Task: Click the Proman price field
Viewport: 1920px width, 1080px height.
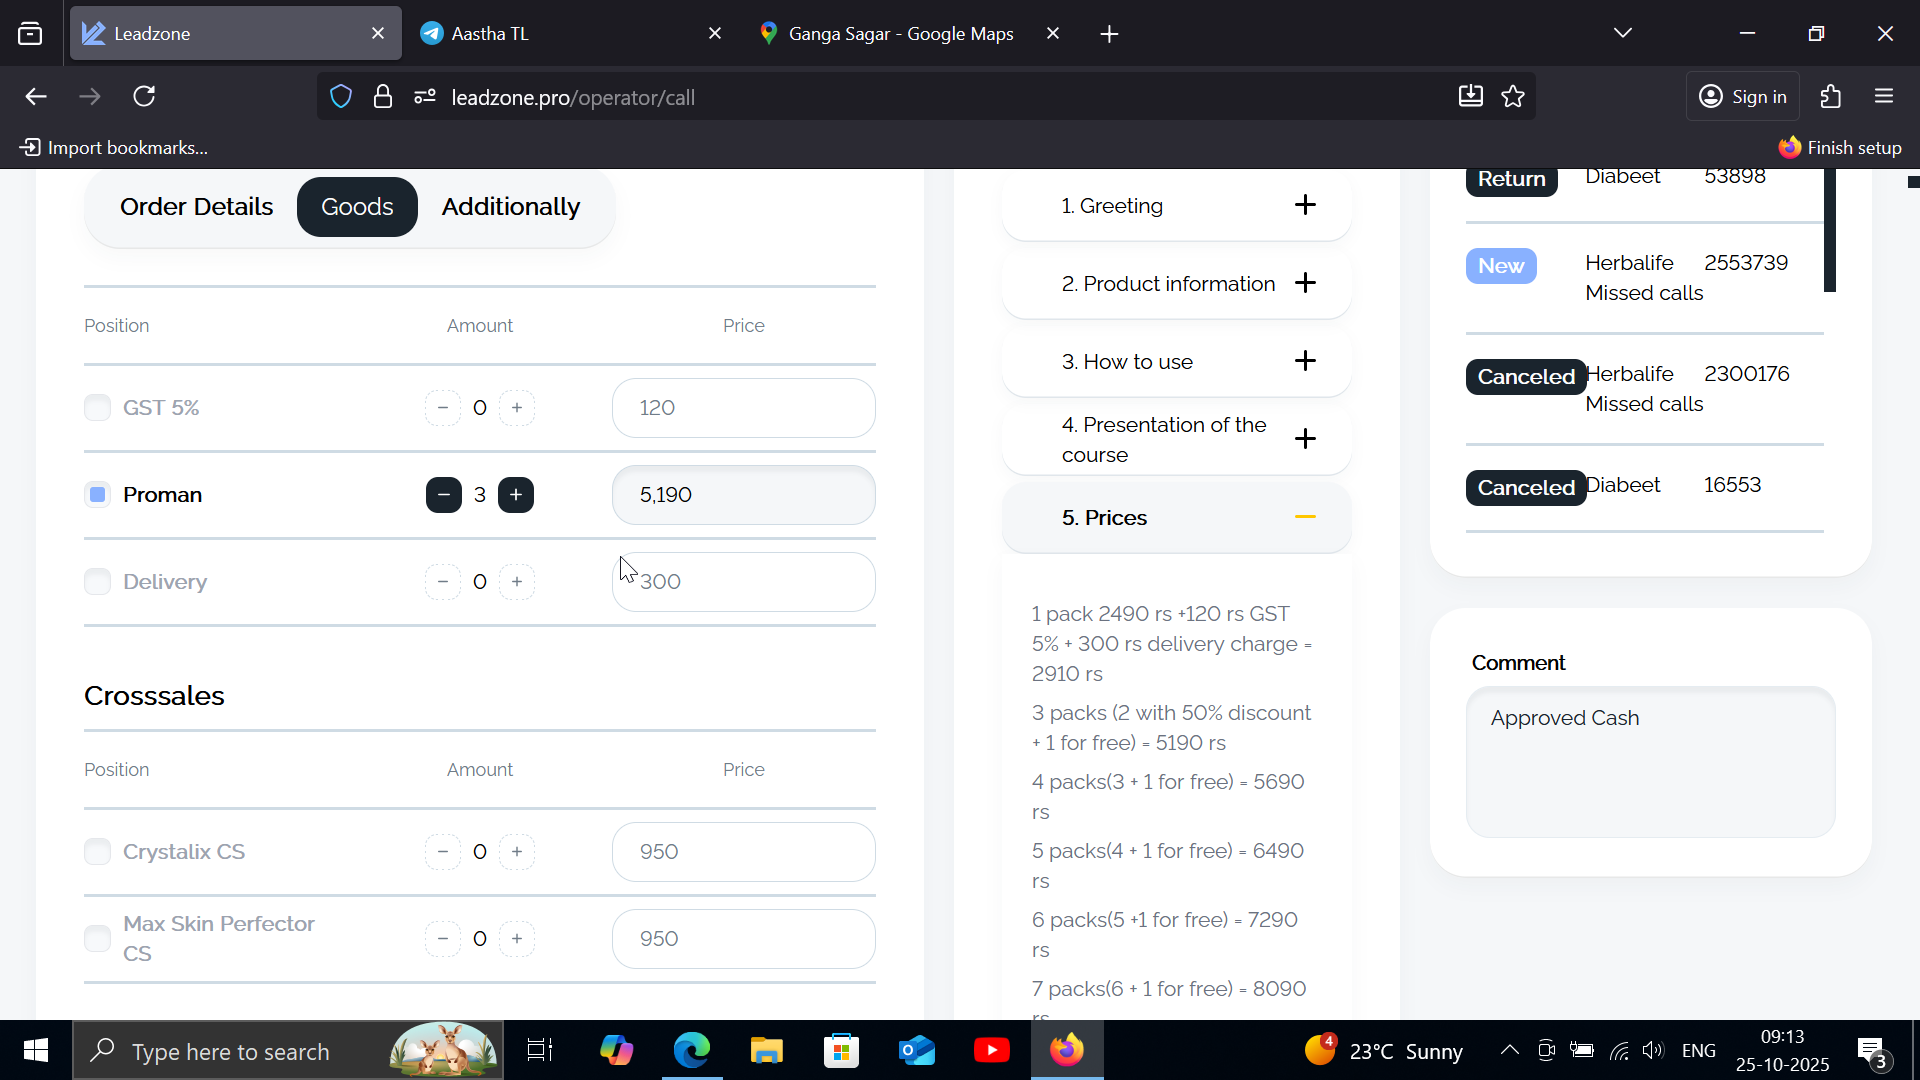Action: click(743, 495)
